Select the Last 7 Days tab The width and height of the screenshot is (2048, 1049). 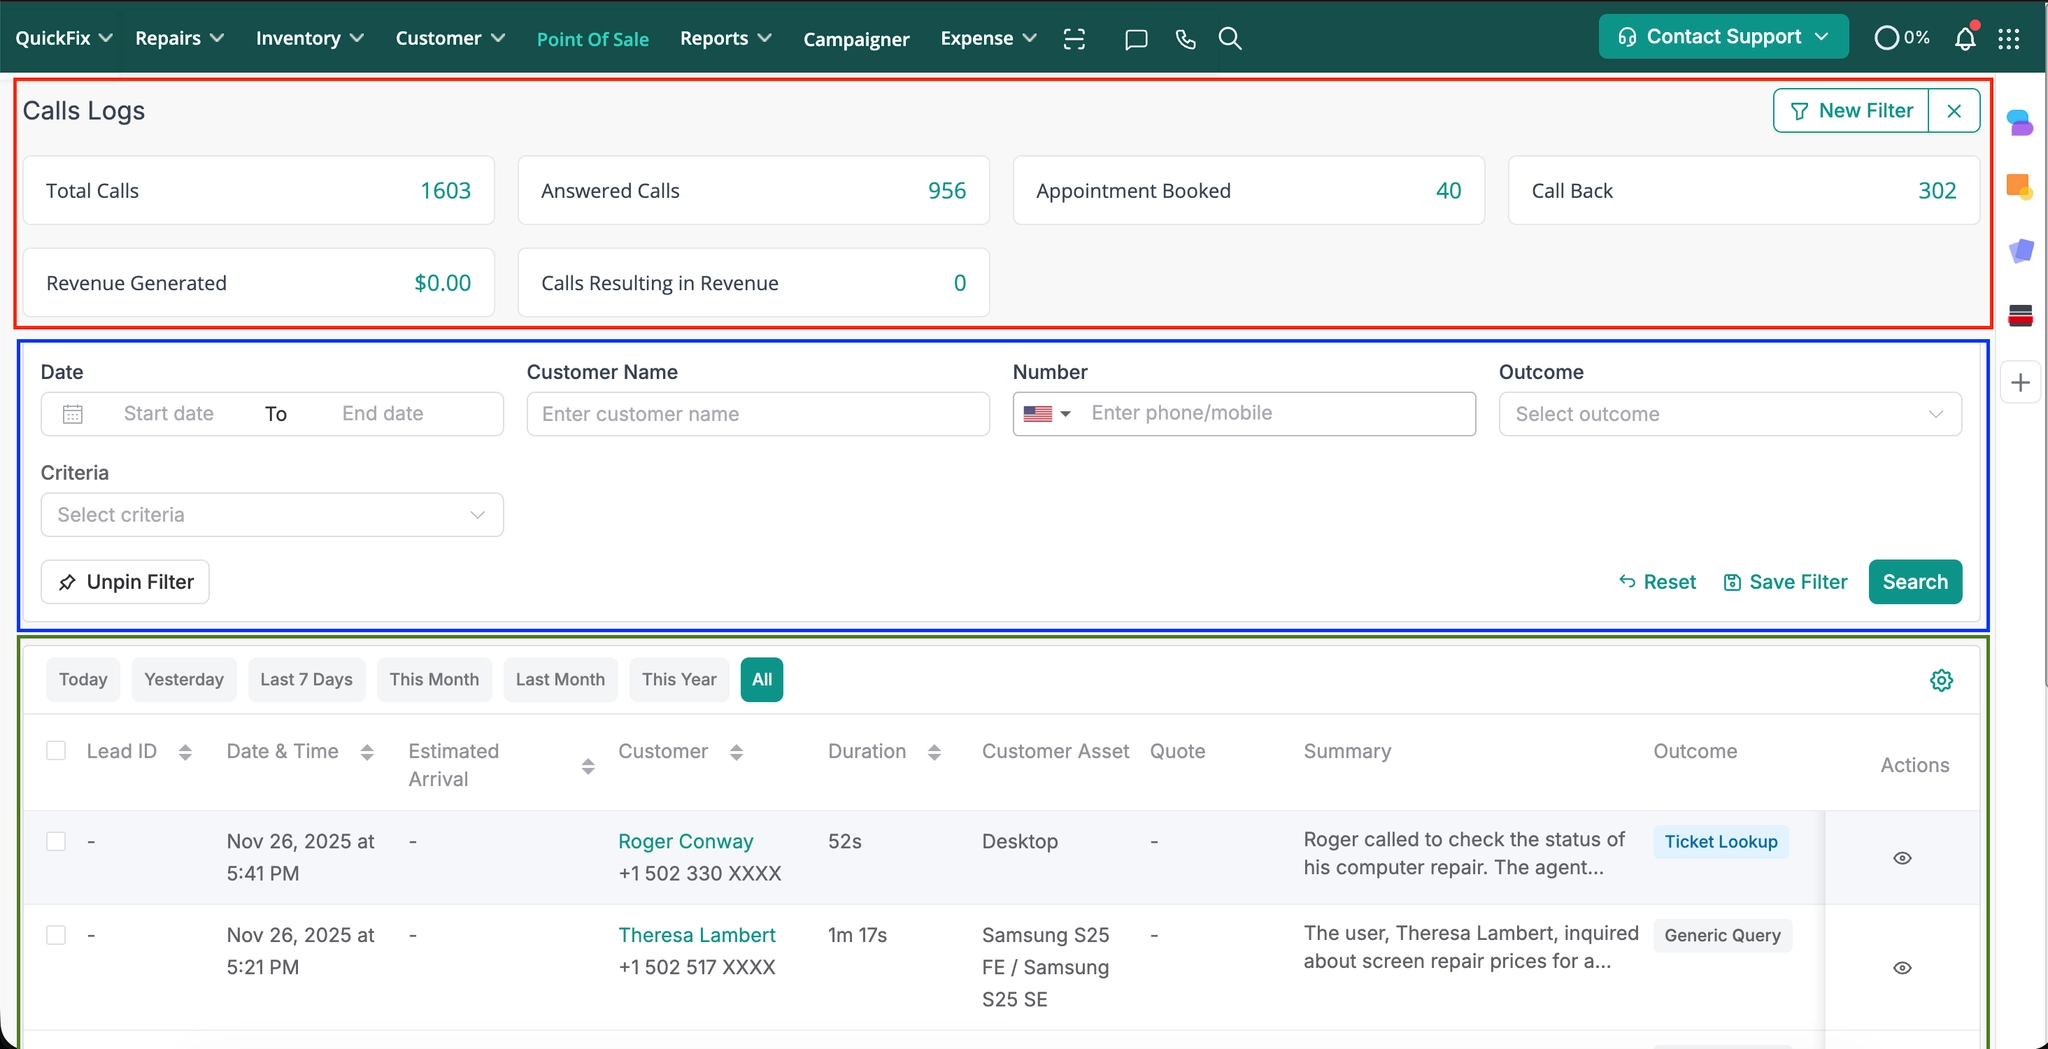click(x=306, y=680)
